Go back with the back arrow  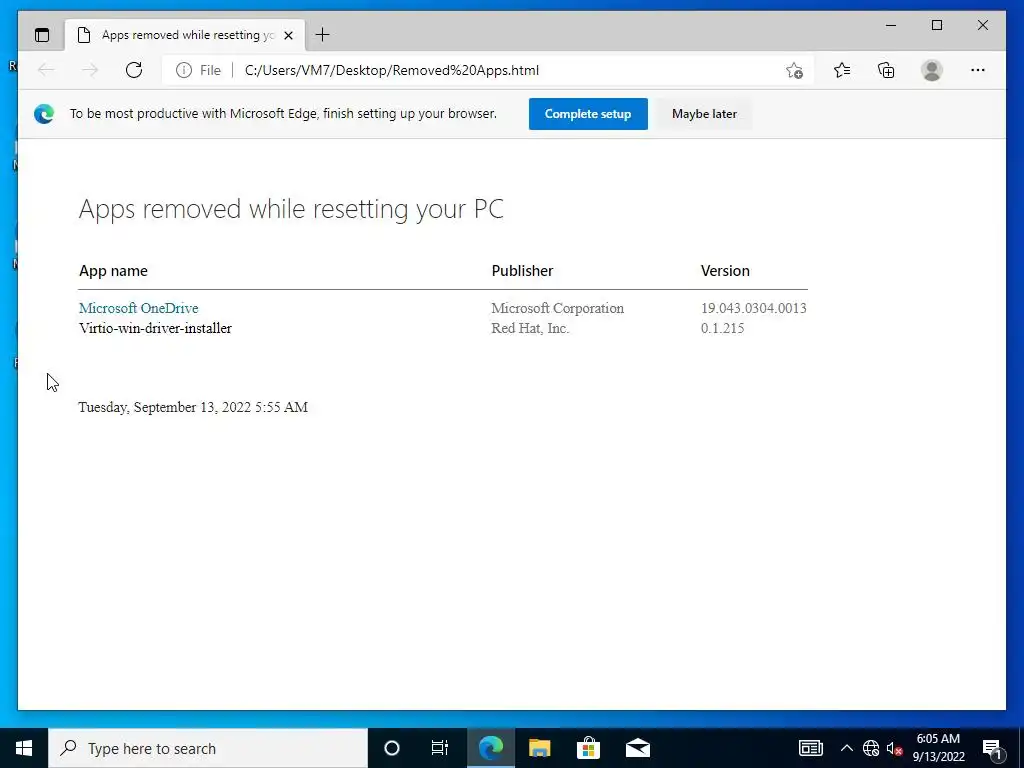click(46, 70)
